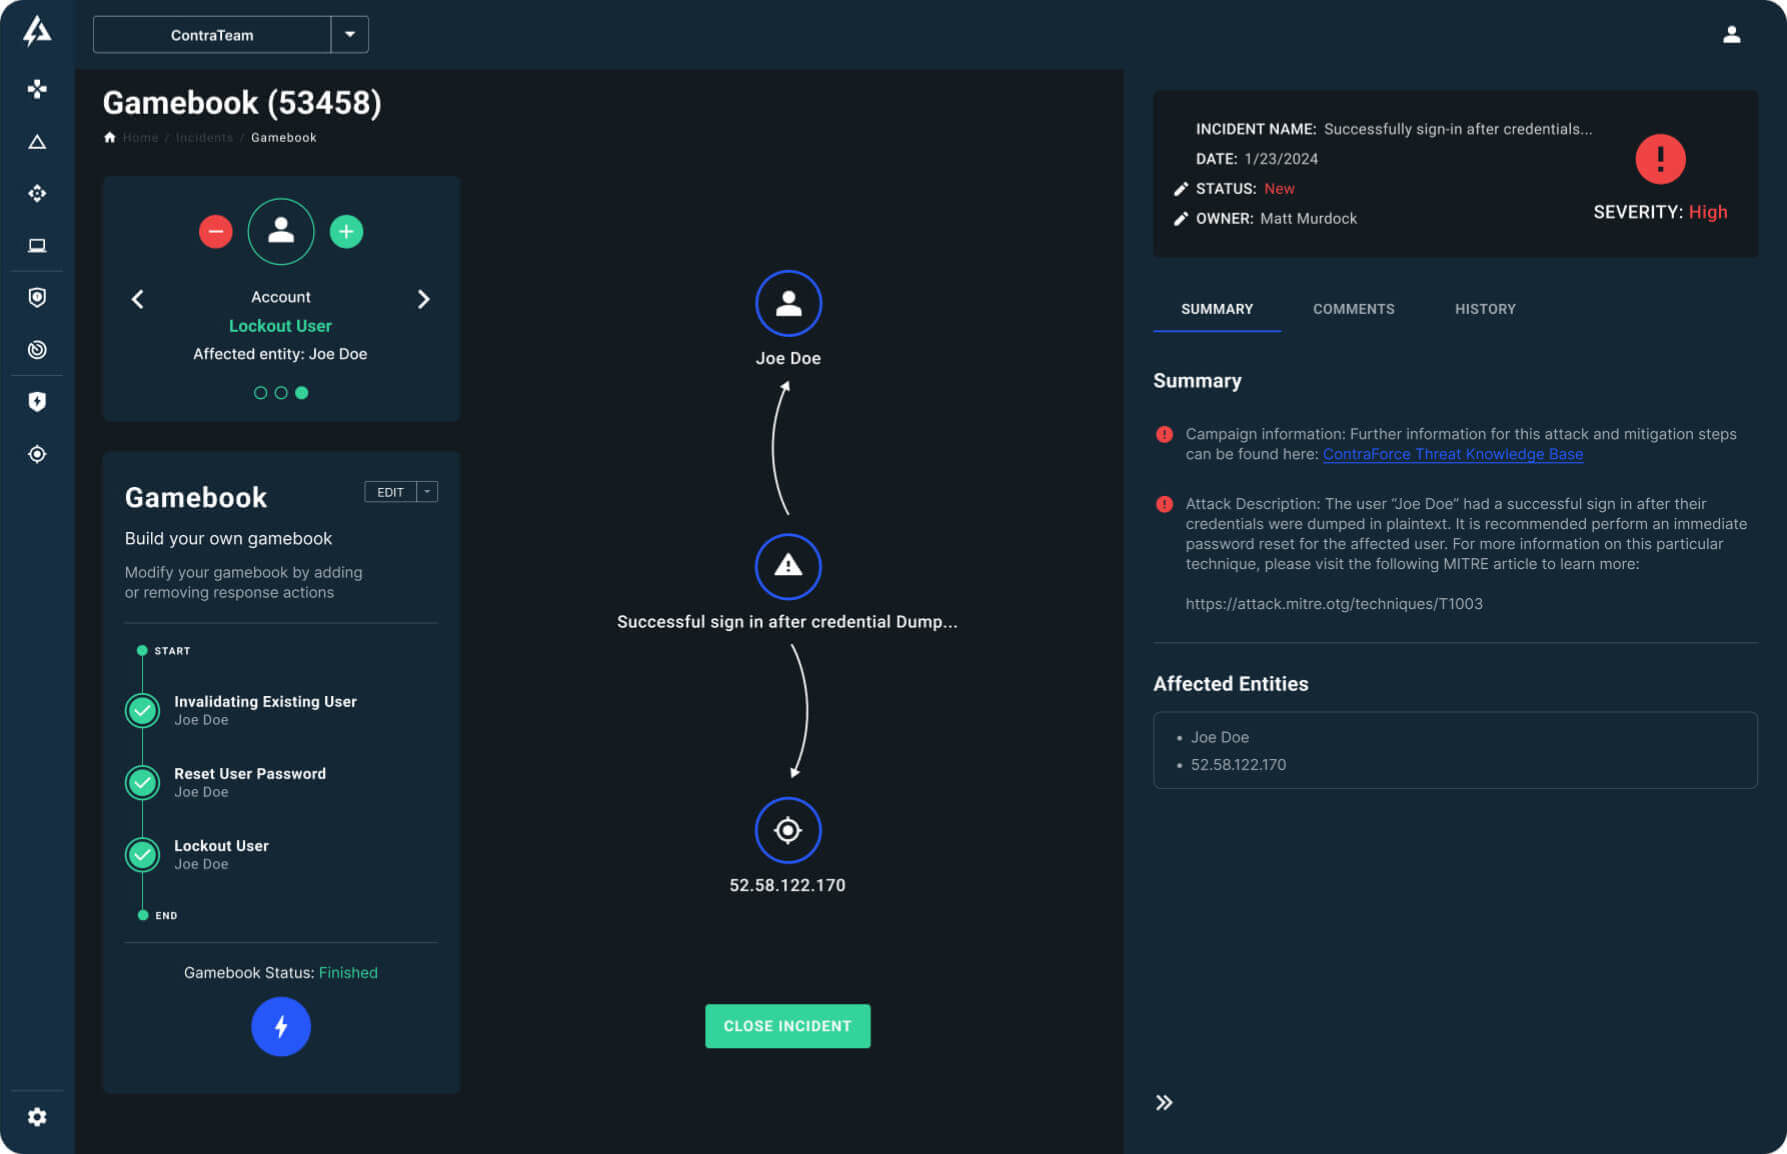The width and height of the screenshot is (1787, 1154).
Task: Open ContraForce Threat Knowledge Base link
Action: point(1452,454)
